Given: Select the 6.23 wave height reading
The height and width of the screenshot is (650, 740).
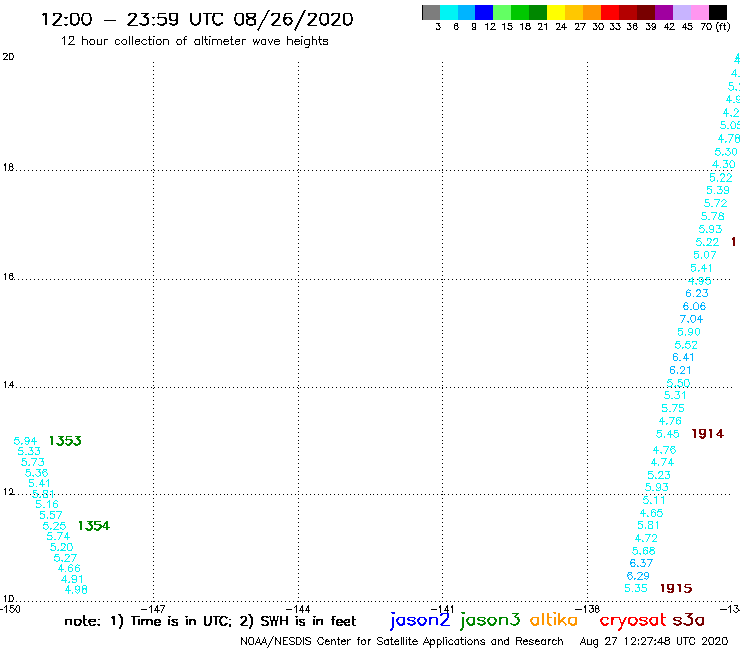Looking at the screenshot, I should coord(697,293).
